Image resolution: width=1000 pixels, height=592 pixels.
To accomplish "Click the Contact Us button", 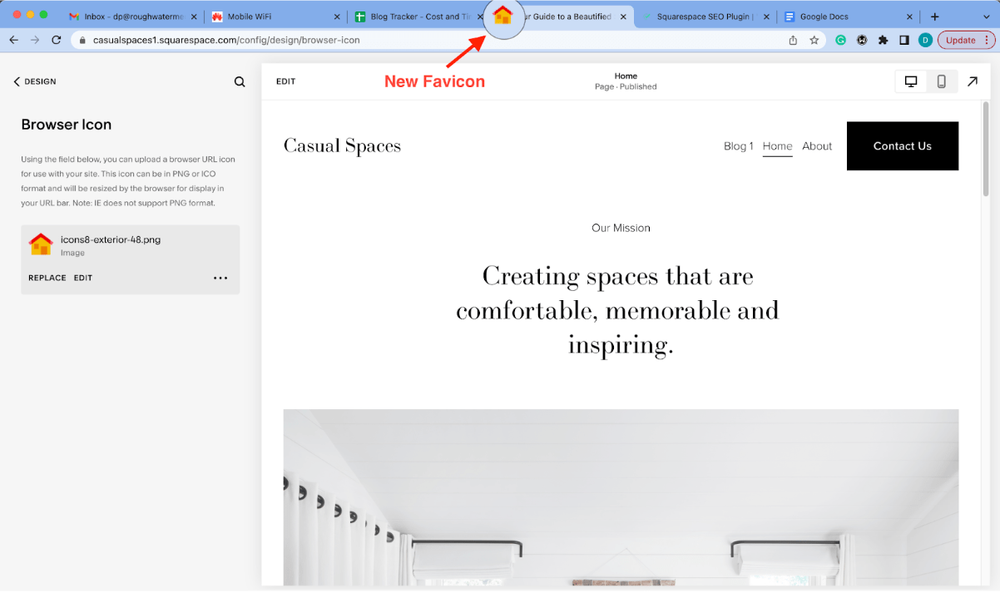I will pos(902,146).
